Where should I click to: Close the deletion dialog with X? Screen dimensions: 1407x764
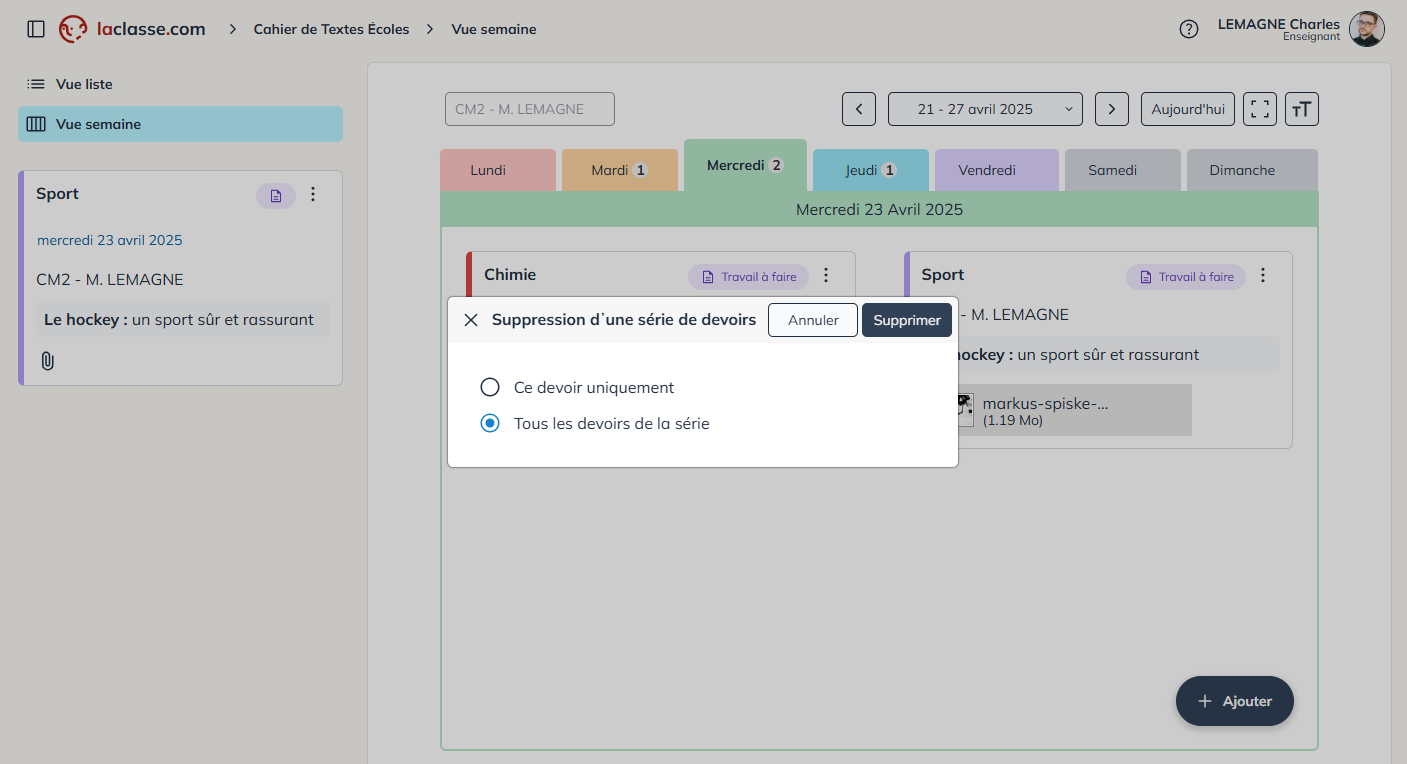point(471,320)
